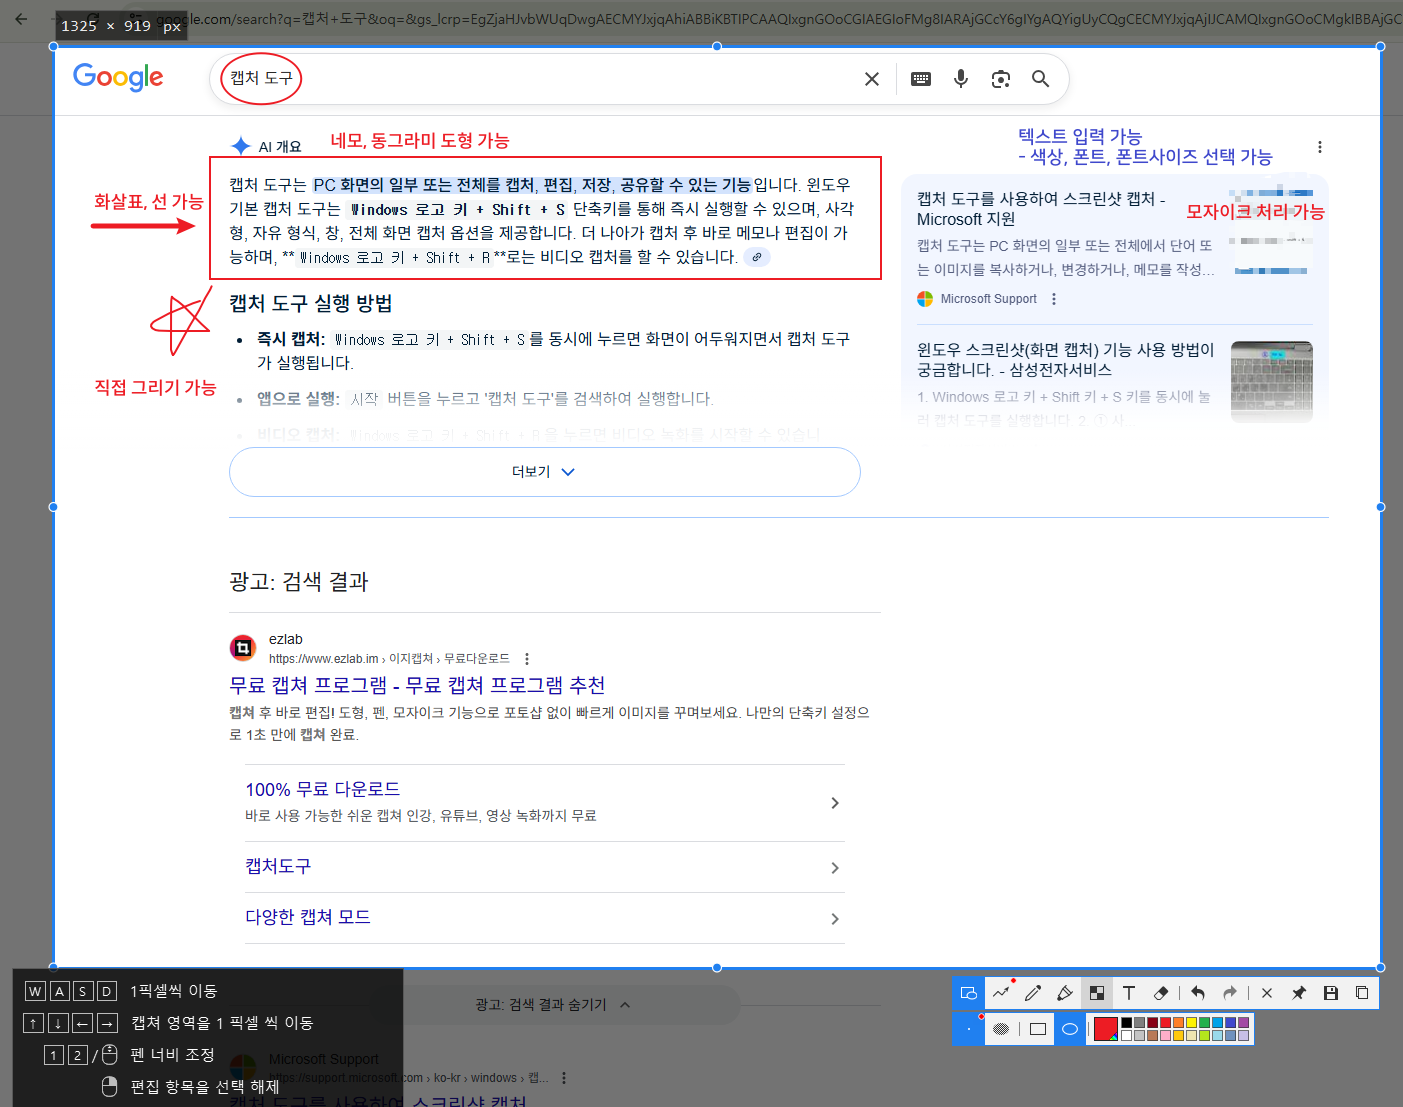1403x1107 pixels.
Task: Pick the green color swatch
Action: point(1205,1023)
